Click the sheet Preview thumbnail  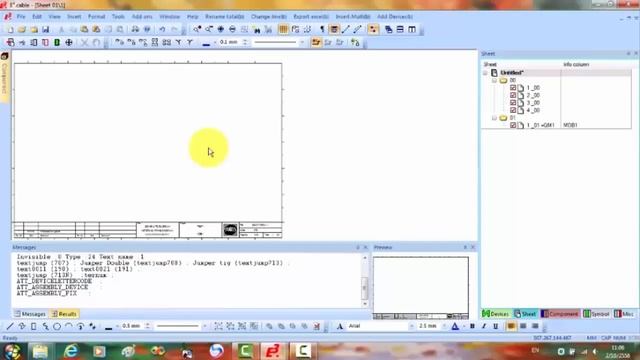pos(421,288)
